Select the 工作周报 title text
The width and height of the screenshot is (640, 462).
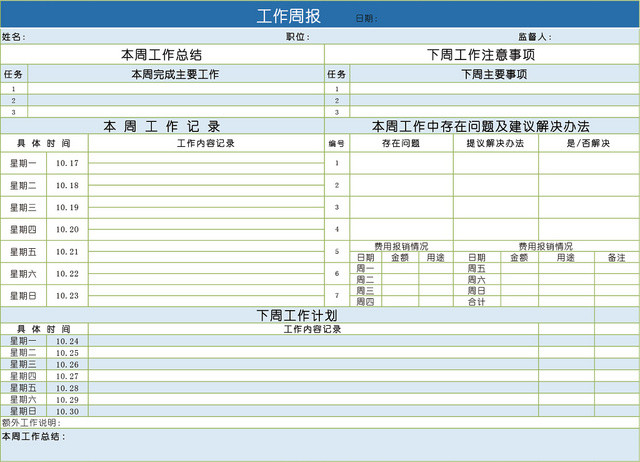[x=289, y=16]
